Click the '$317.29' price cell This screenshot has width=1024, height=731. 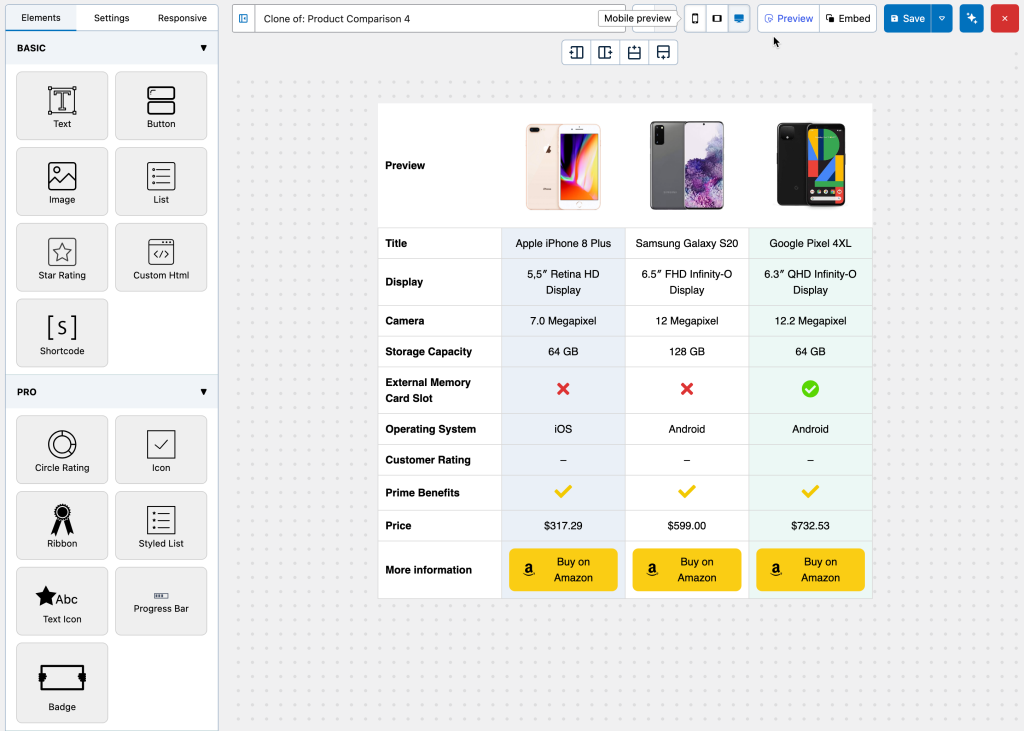click(563, 526)
